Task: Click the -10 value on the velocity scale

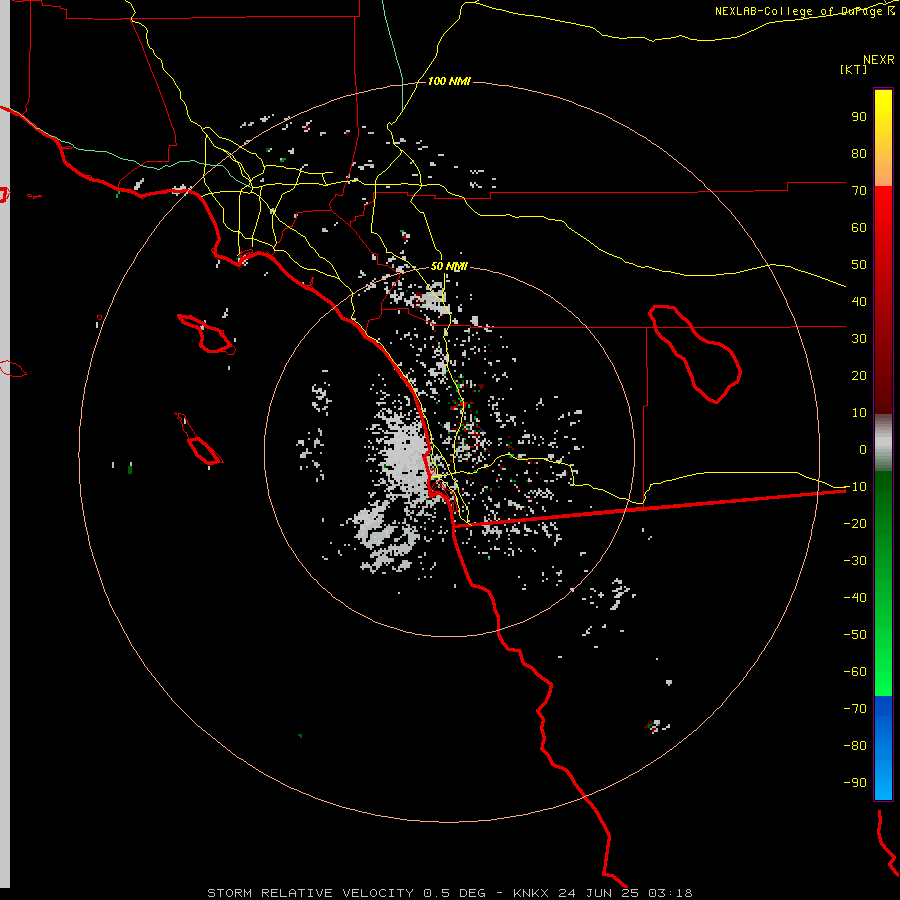Action: click(x=855, y=487)
